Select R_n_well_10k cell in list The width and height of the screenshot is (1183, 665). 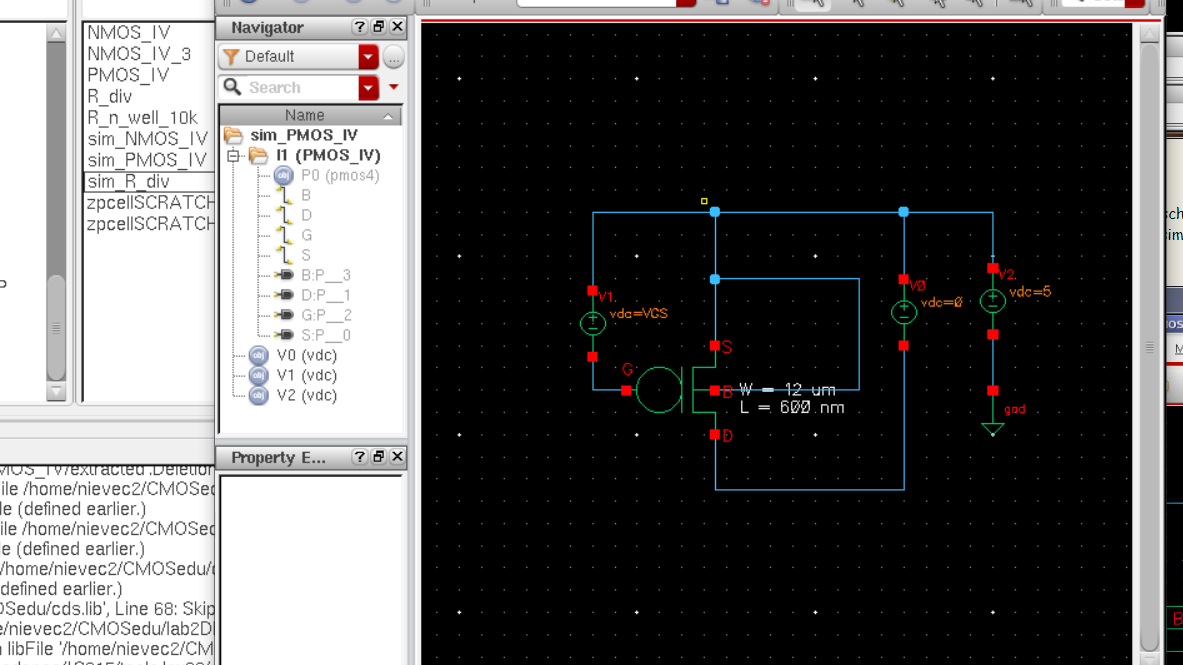click(x=142, y=117)
